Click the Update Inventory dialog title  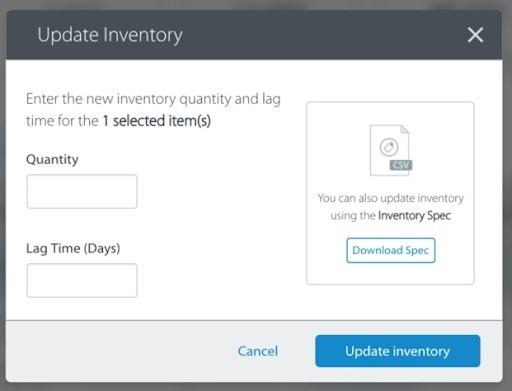[x=110, y=35]
